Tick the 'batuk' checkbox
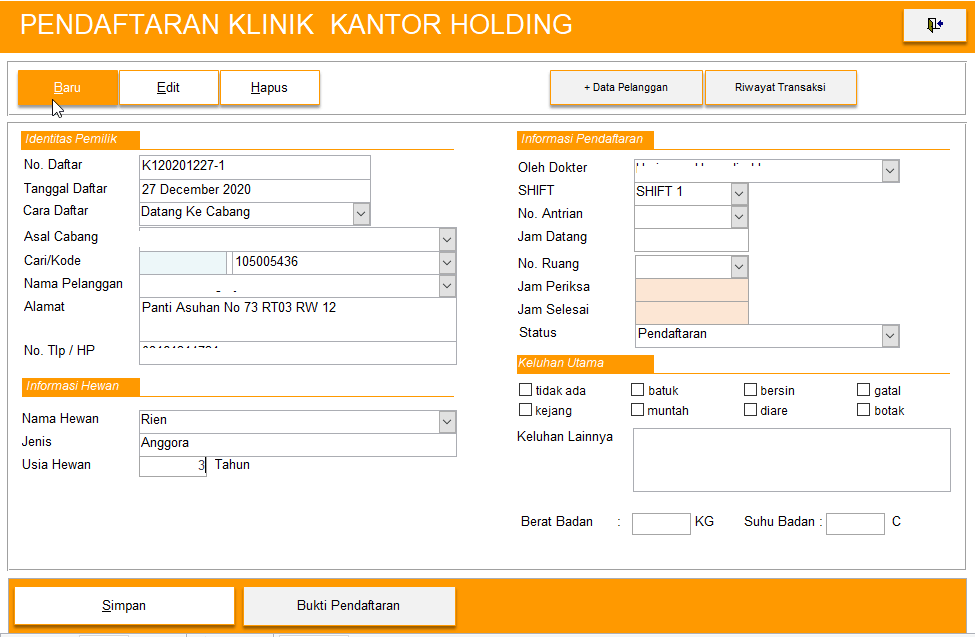This screenshot has height=637, width=975. (x=638, y=390)
